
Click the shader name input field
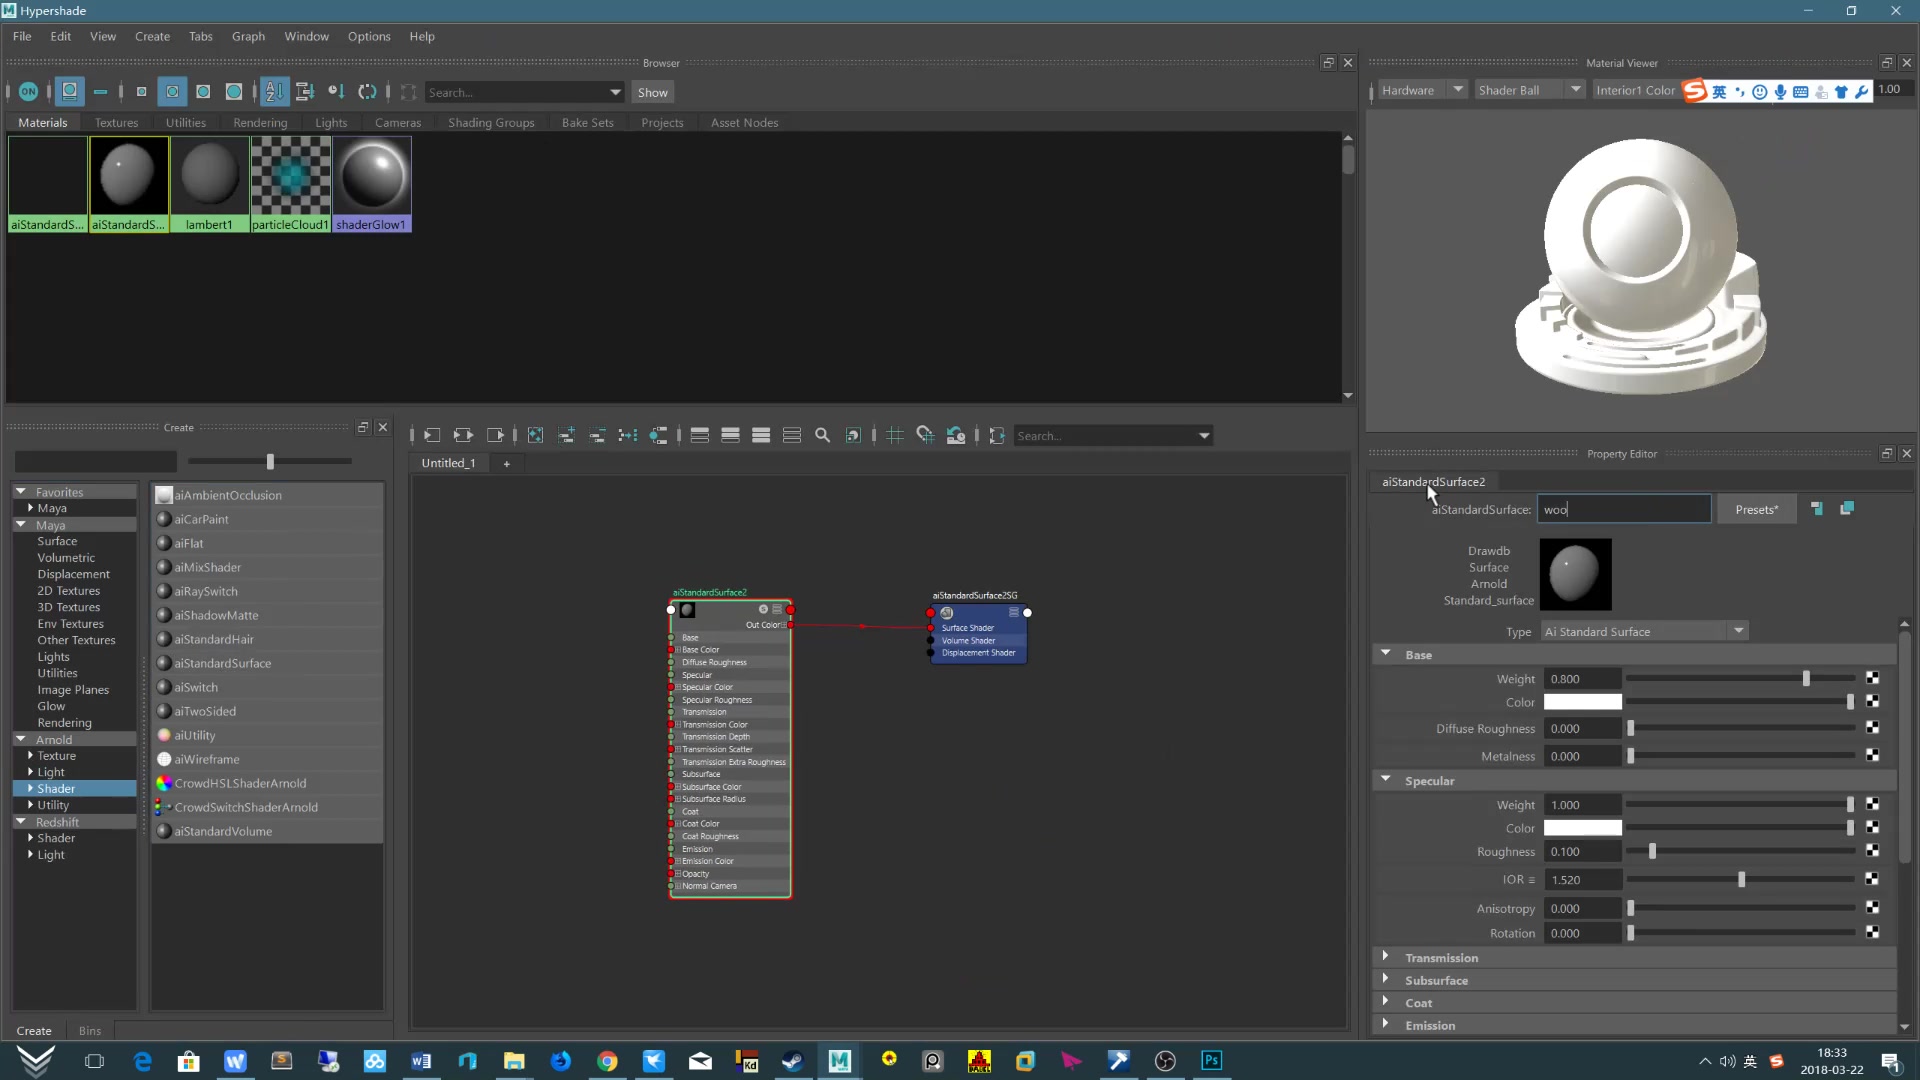coord(1626,509)
